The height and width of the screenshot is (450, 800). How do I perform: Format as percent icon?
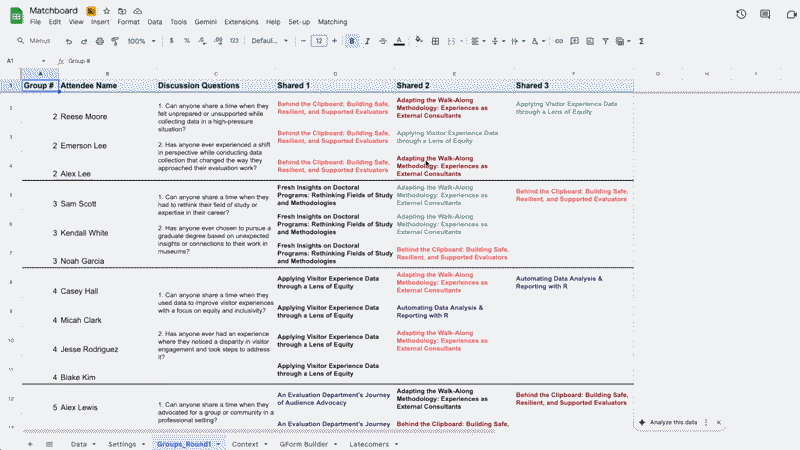(187, 41)
